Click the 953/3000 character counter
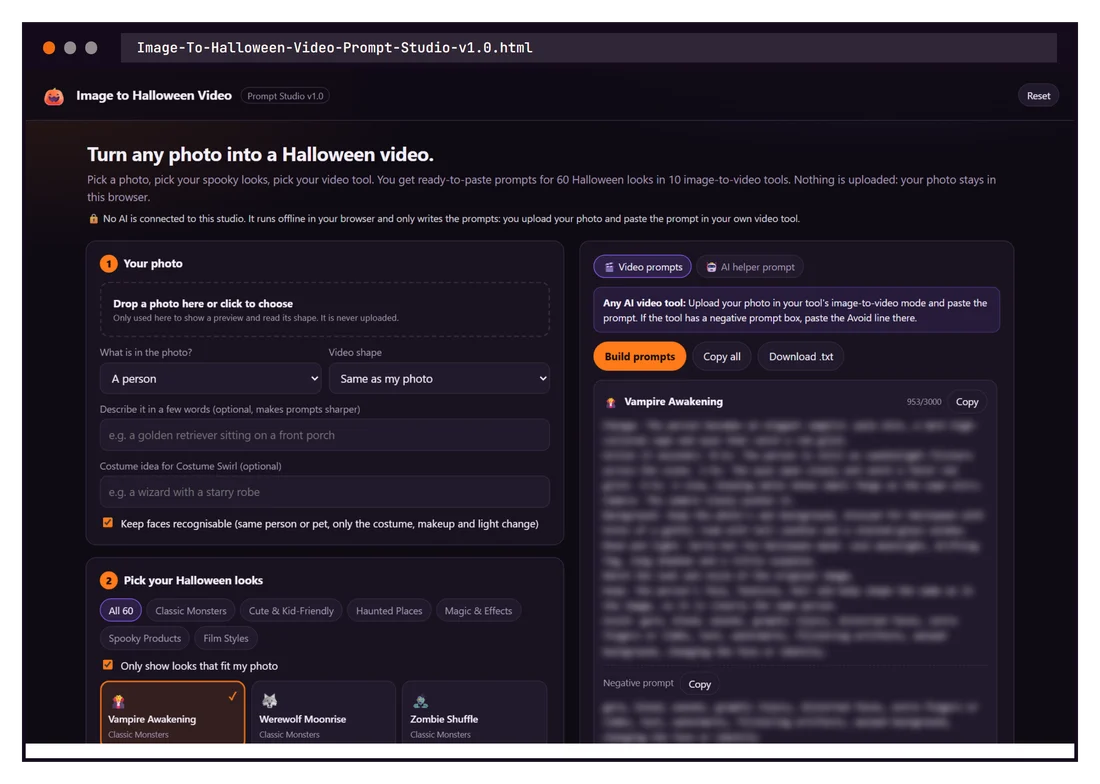The width and height of the screenshot is (1100, 784). pos(923,402)
